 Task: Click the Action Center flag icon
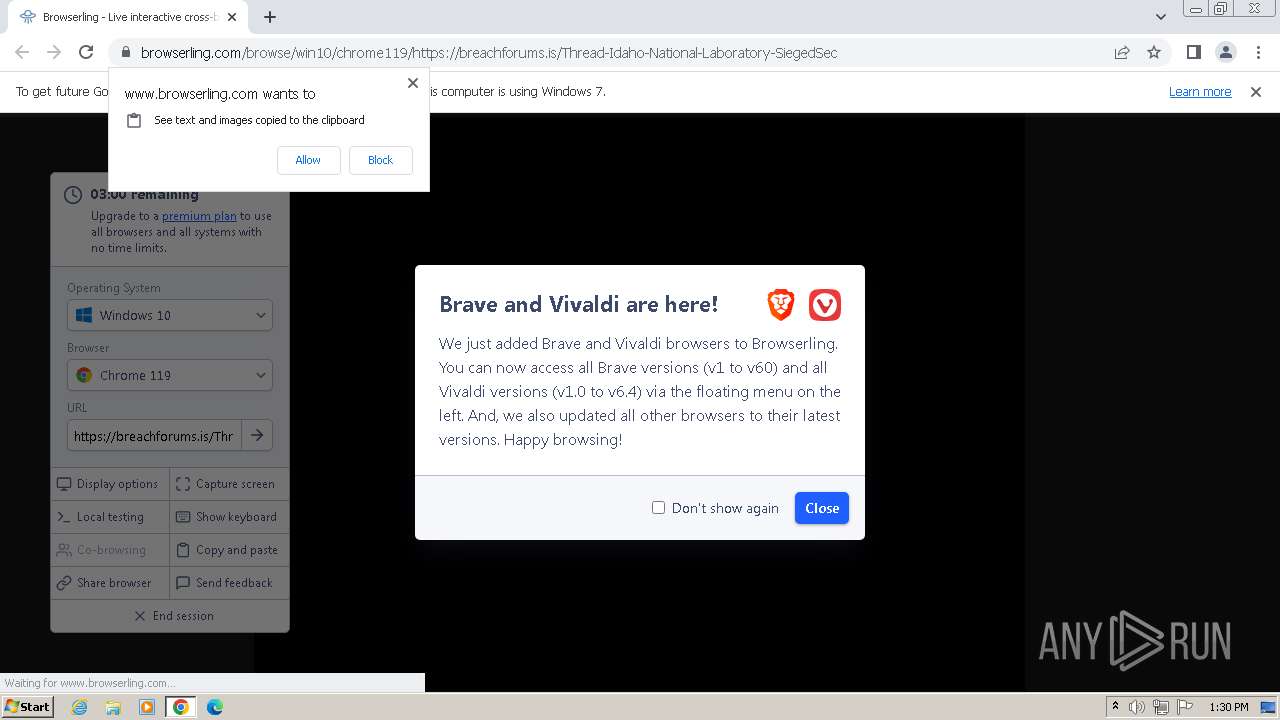point(1185,707)
